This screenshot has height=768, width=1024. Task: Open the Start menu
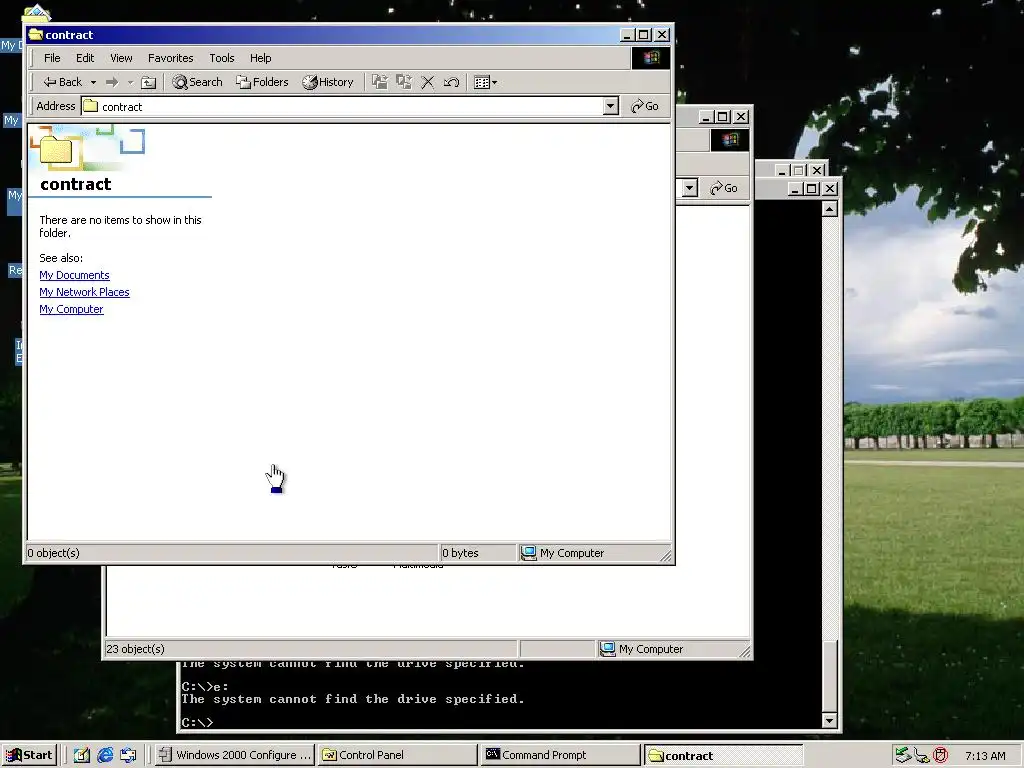click(x=29, y=755)
